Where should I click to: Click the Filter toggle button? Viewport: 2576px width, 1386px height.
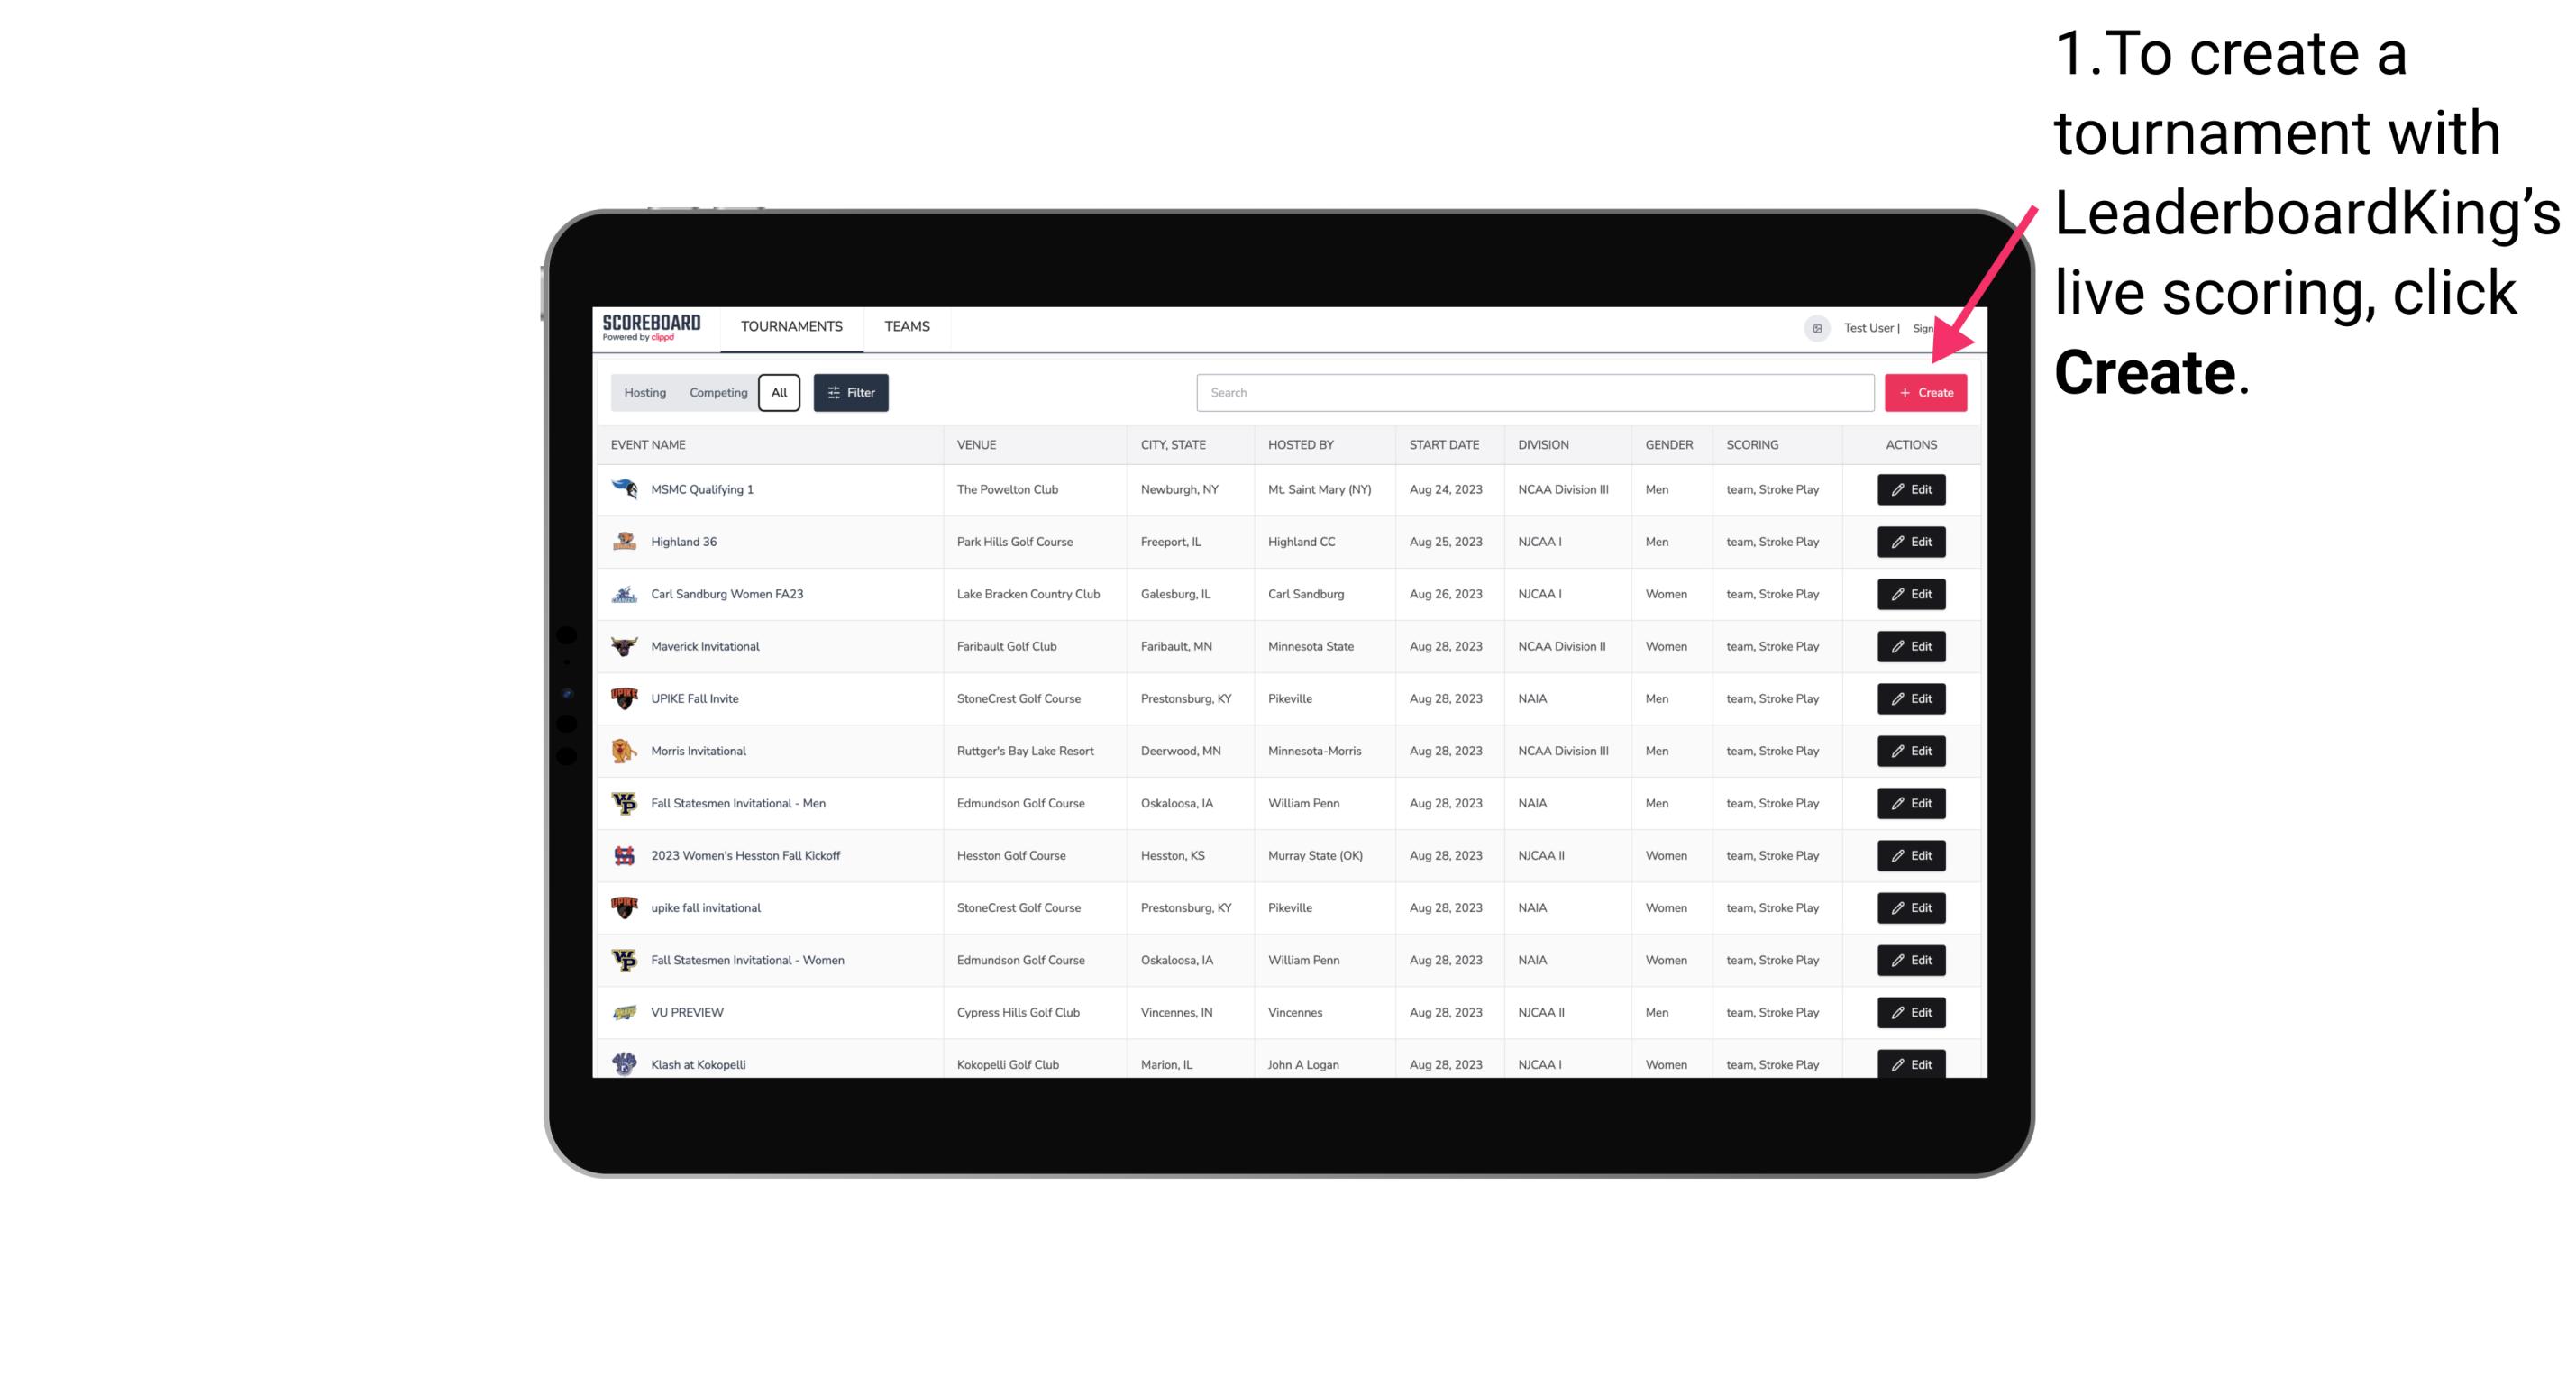point(850,393)
